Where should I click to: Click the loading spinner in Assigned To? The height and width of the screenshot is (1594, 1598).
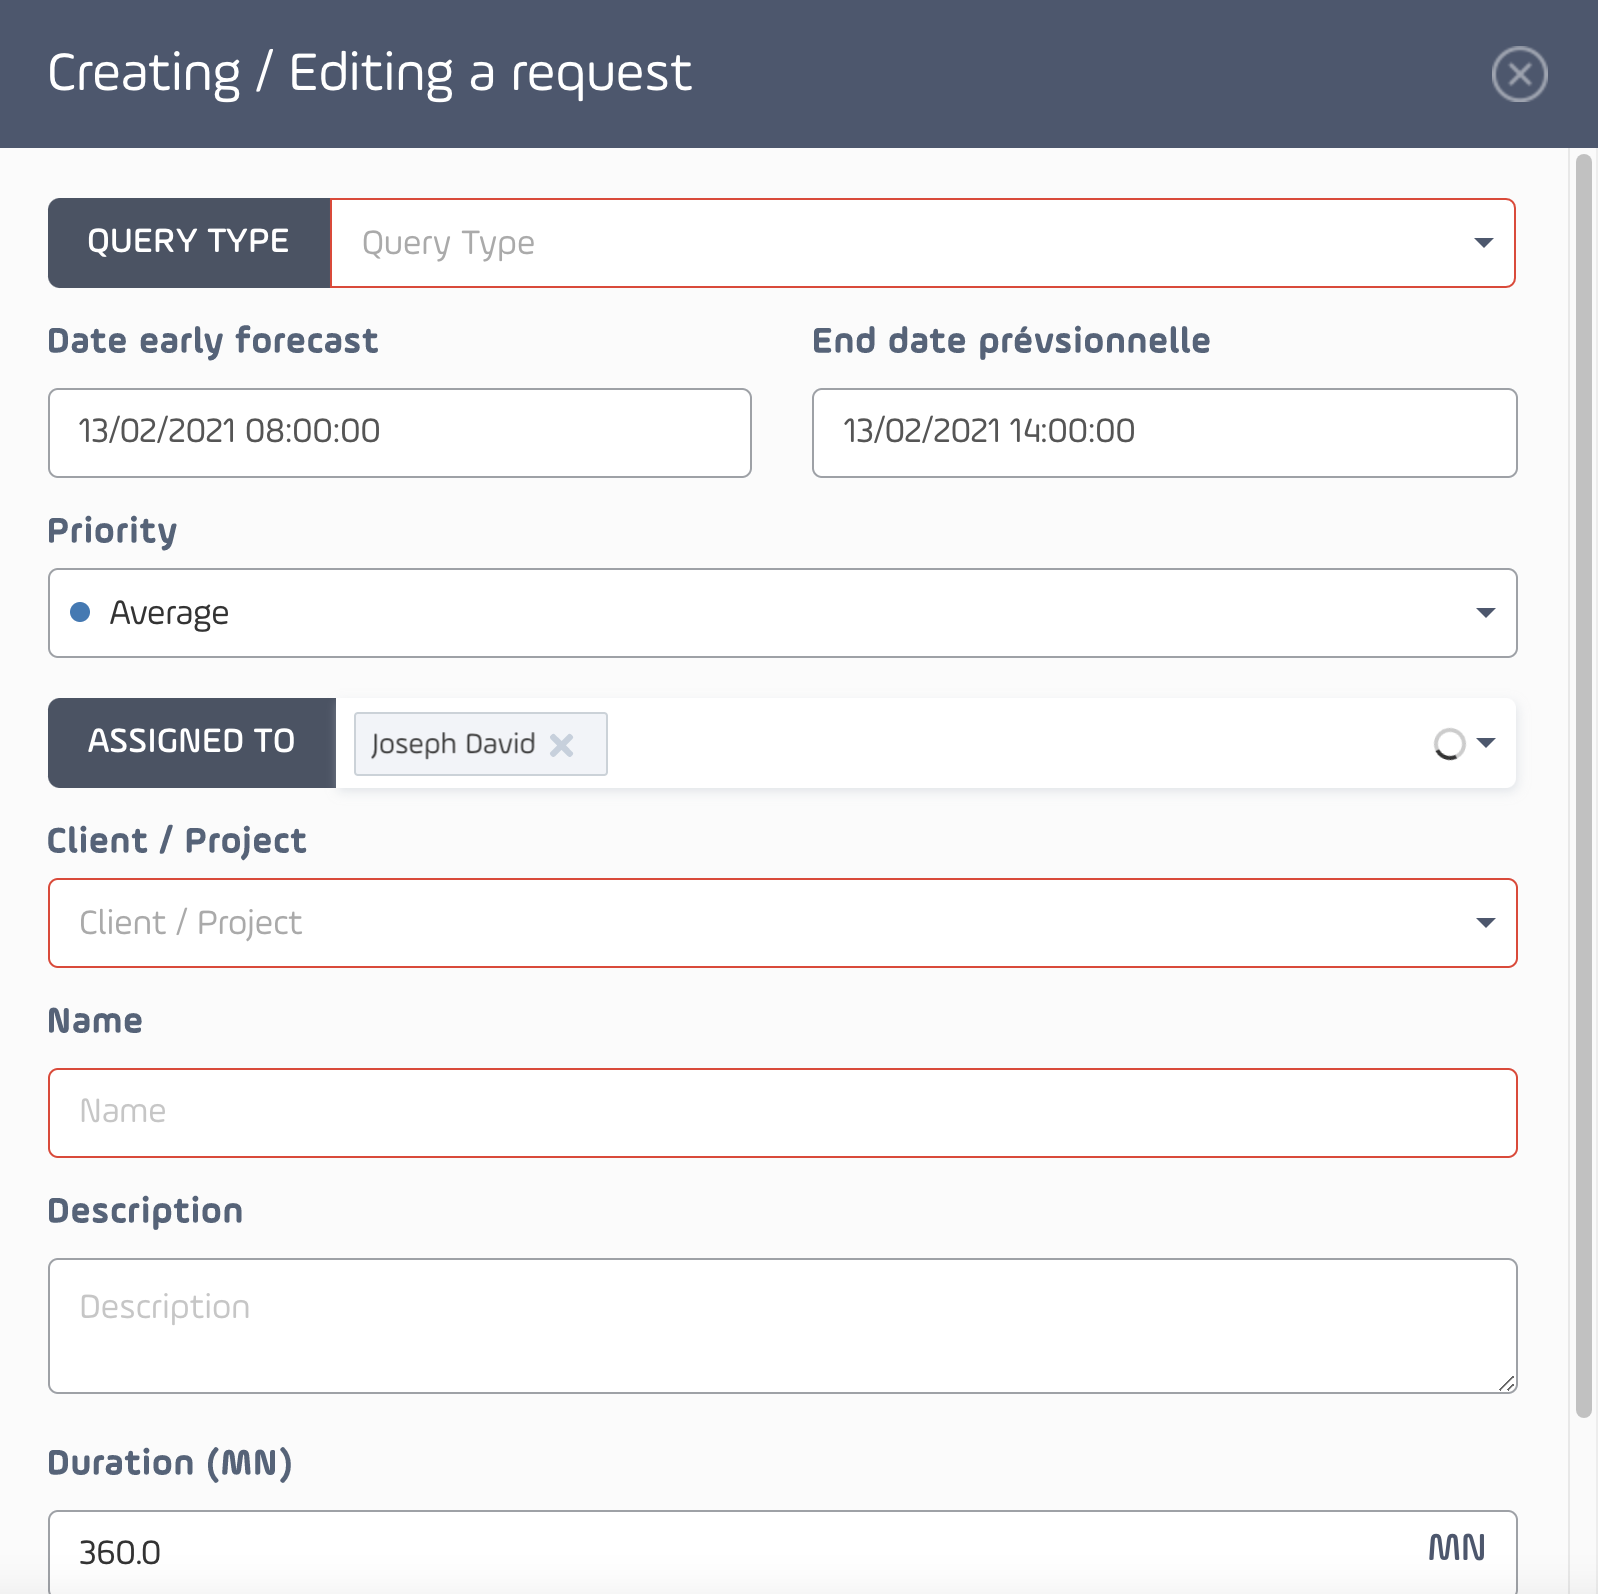[1449, 743]
